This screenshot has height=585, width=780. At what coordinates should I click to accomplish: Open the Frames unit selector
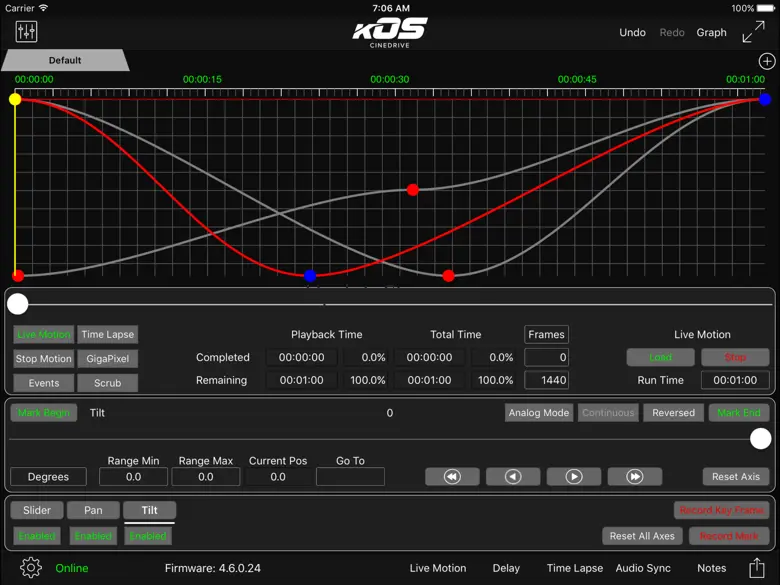pyautogui.click(x=546, y=335)
